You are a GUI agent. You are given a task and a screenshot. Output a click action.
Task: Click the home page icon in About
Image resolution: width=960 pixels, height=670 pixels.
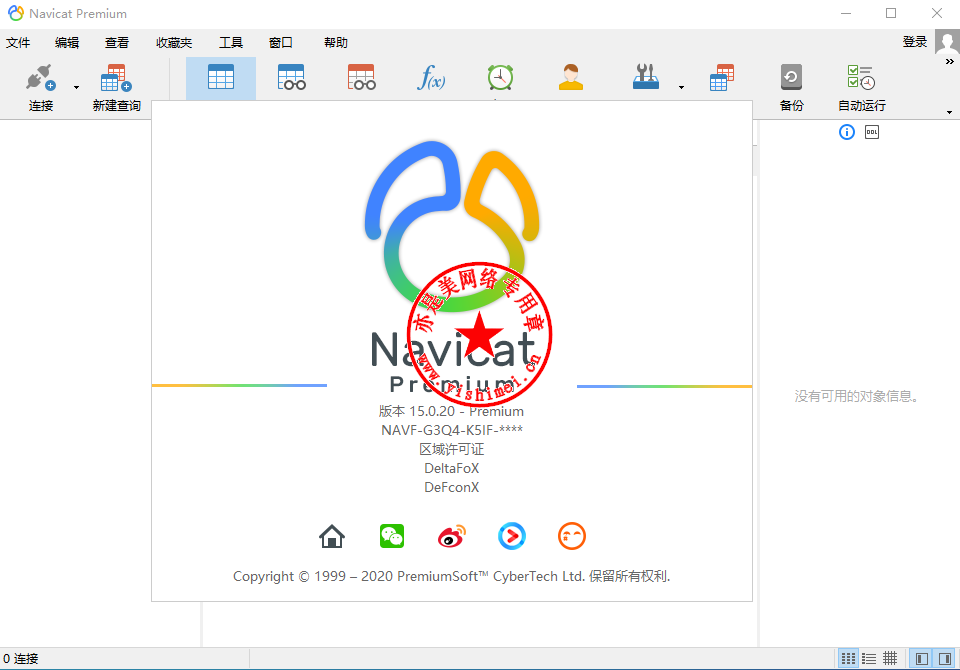tap(332, 536)
